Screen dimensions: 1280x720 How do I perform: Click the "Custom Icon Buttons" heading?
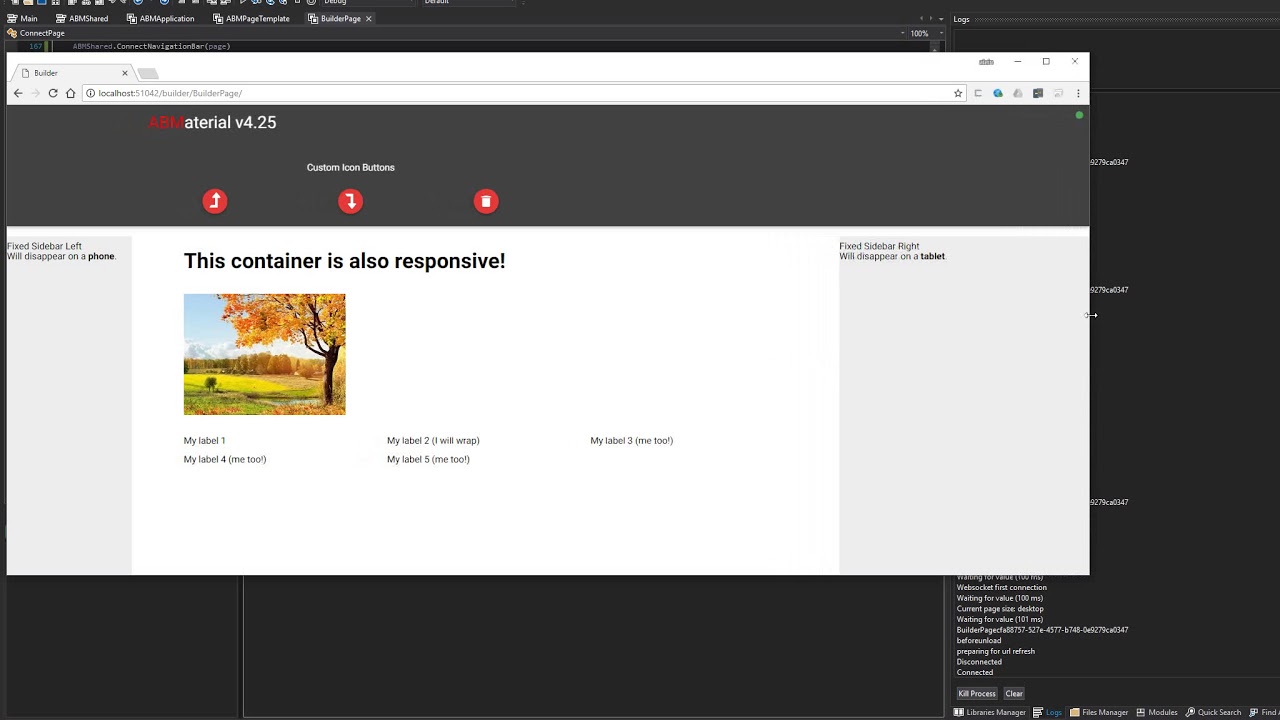(351, 167)
